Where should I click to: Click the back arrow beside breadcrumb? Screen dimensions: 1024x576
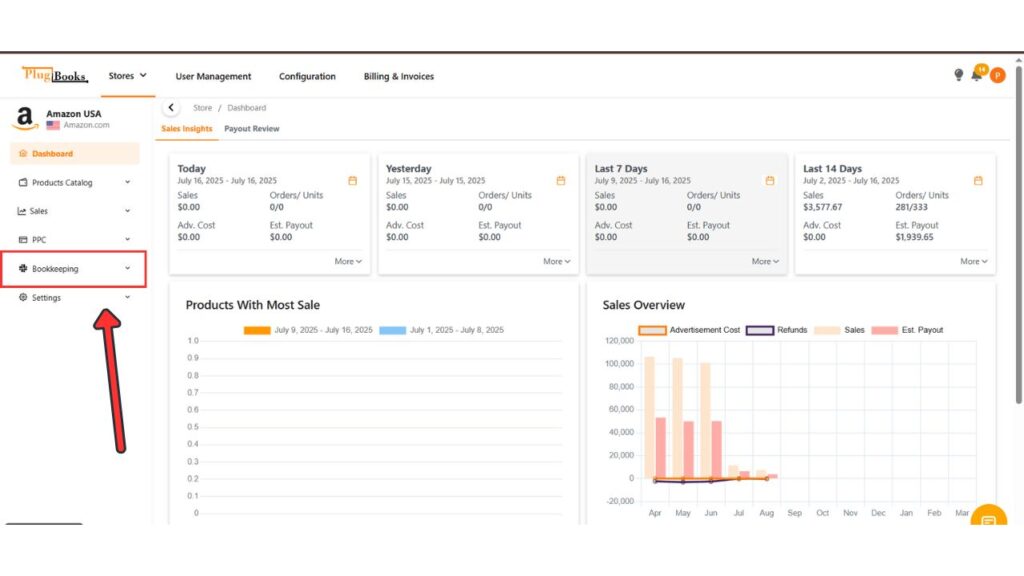(171, 108)
